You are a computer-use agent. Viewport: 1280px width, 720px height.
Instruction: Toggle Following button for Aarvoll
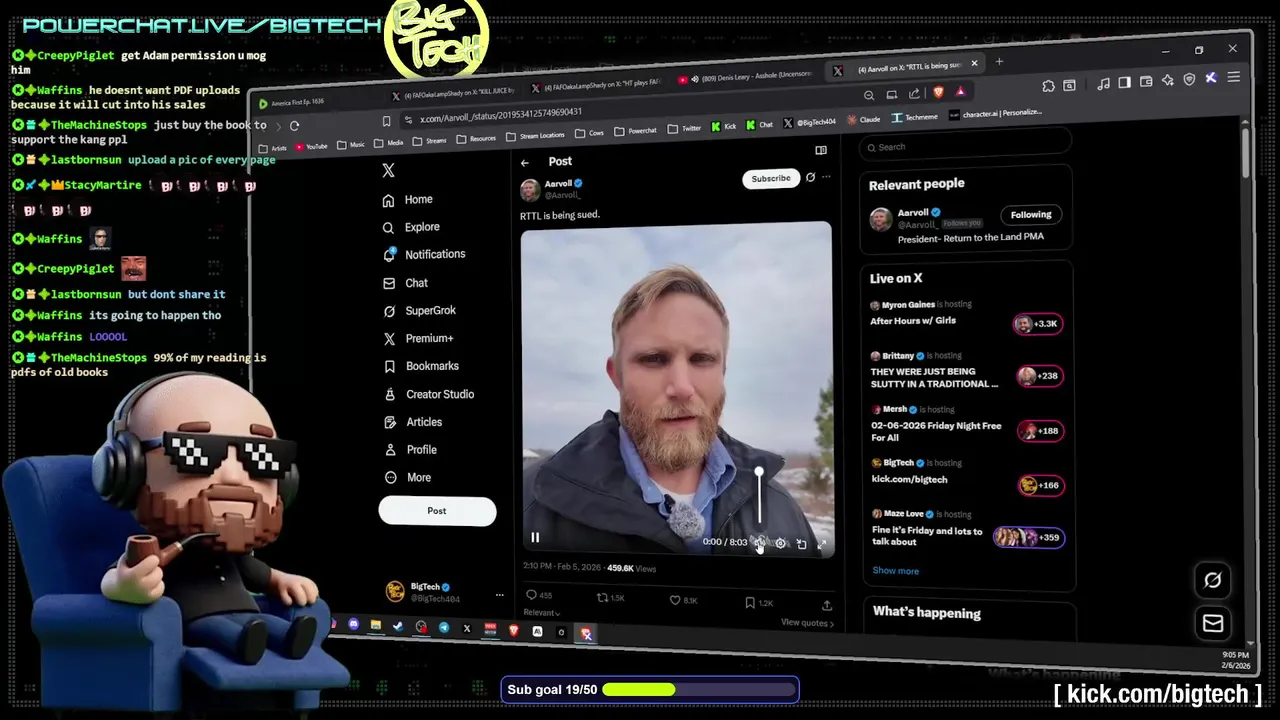click(x=1031, y=215)
